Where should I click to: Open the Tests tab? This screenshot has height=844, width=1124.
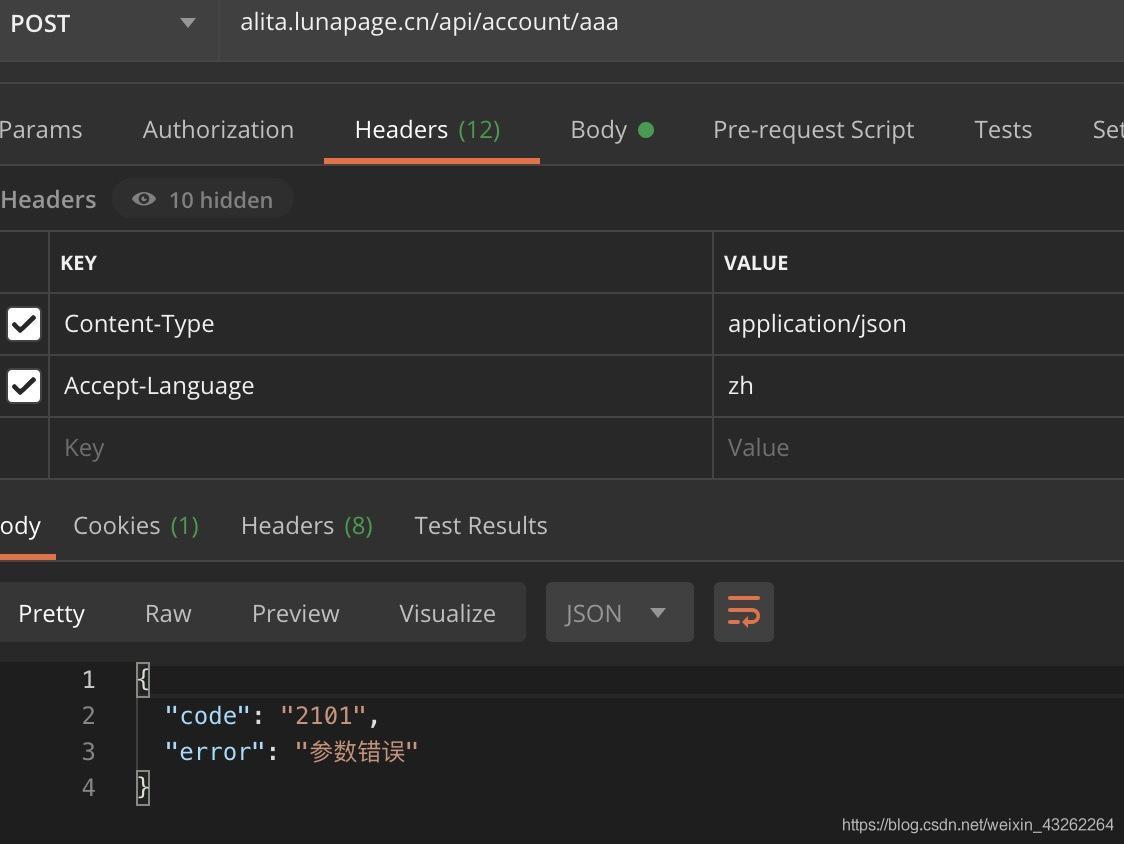(x=1003, y=130)
